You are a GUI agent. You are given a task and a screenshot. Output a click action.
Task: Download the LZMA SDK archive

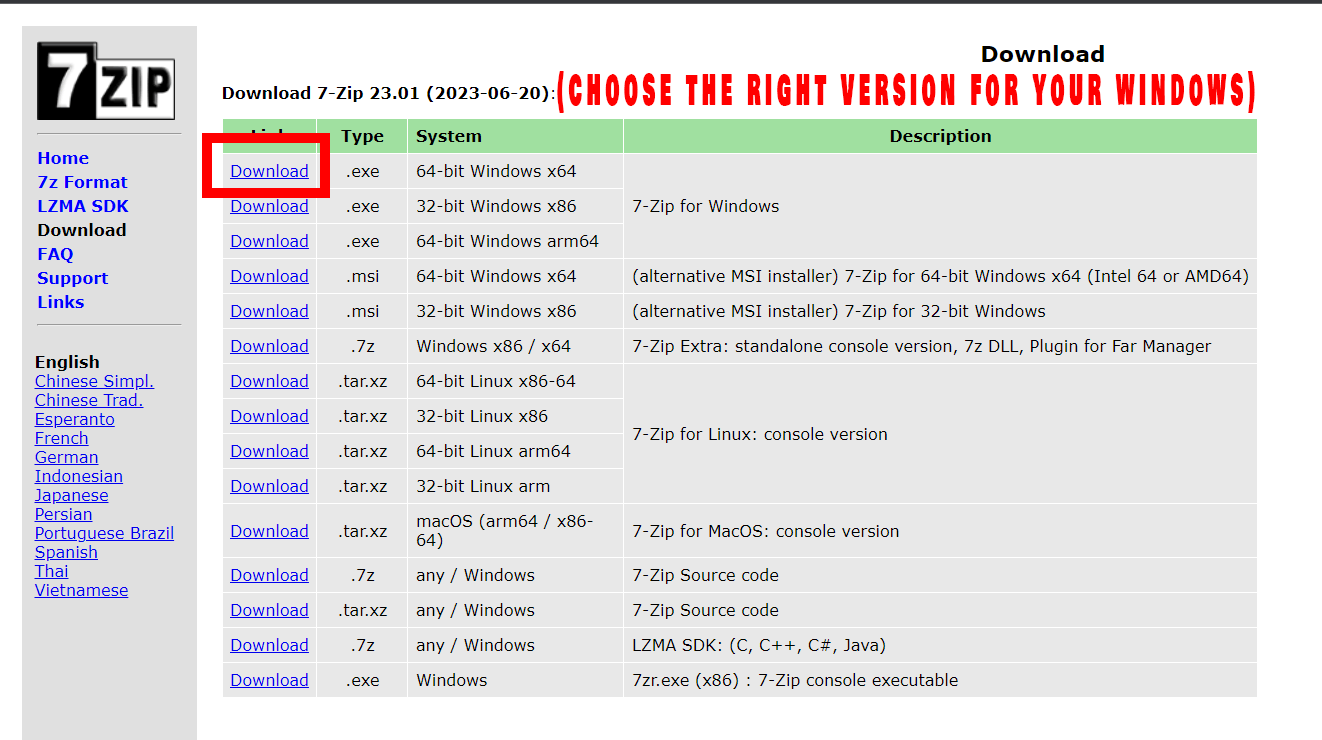(x=269, y=644)
